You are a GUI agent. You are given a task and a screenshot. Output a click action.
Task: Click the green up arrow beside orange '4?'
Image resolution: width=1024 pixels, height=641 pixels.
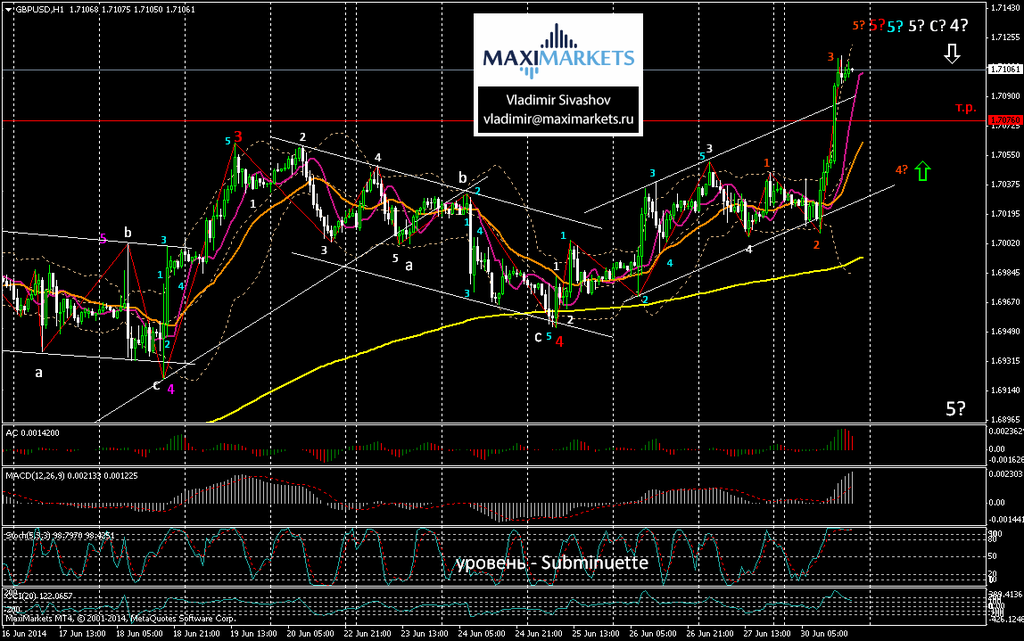point(922,171)
